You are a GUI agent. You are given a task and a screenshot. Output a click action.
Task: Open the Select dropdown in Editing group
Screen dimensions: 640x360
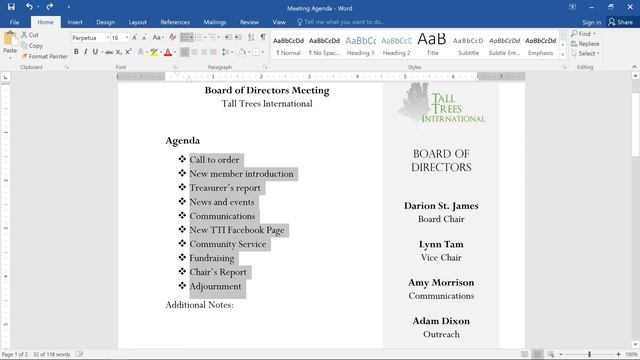tap(586, 53)
